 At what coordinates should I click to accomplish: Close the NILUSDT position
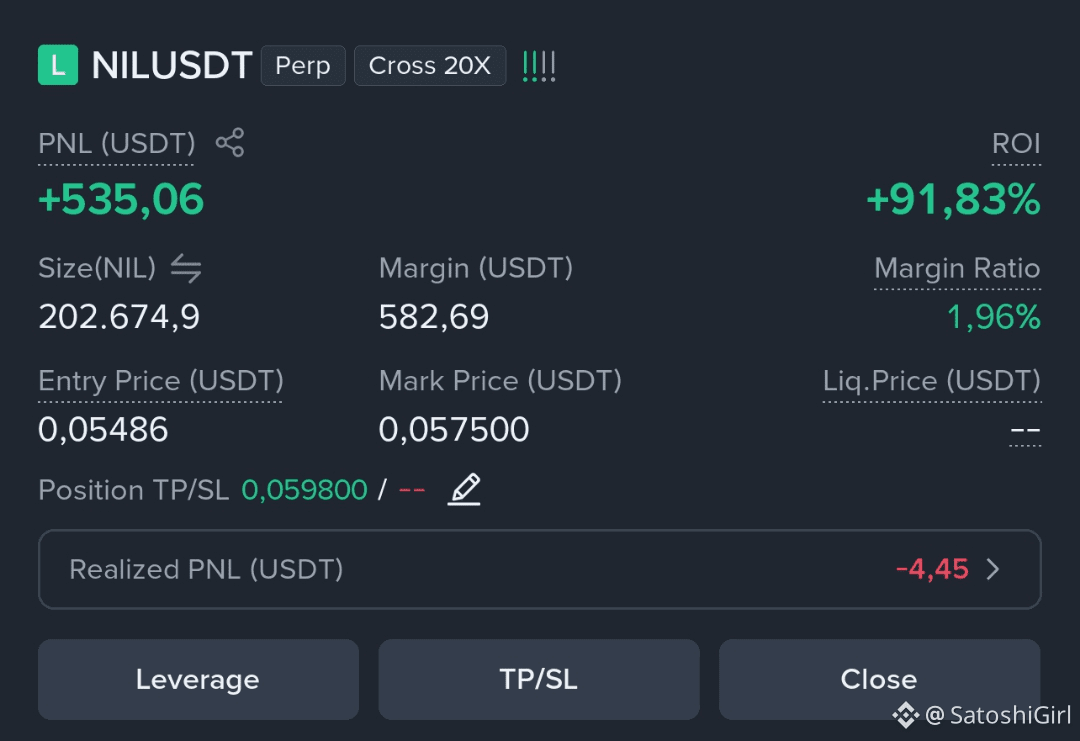[x=880, y=679]
